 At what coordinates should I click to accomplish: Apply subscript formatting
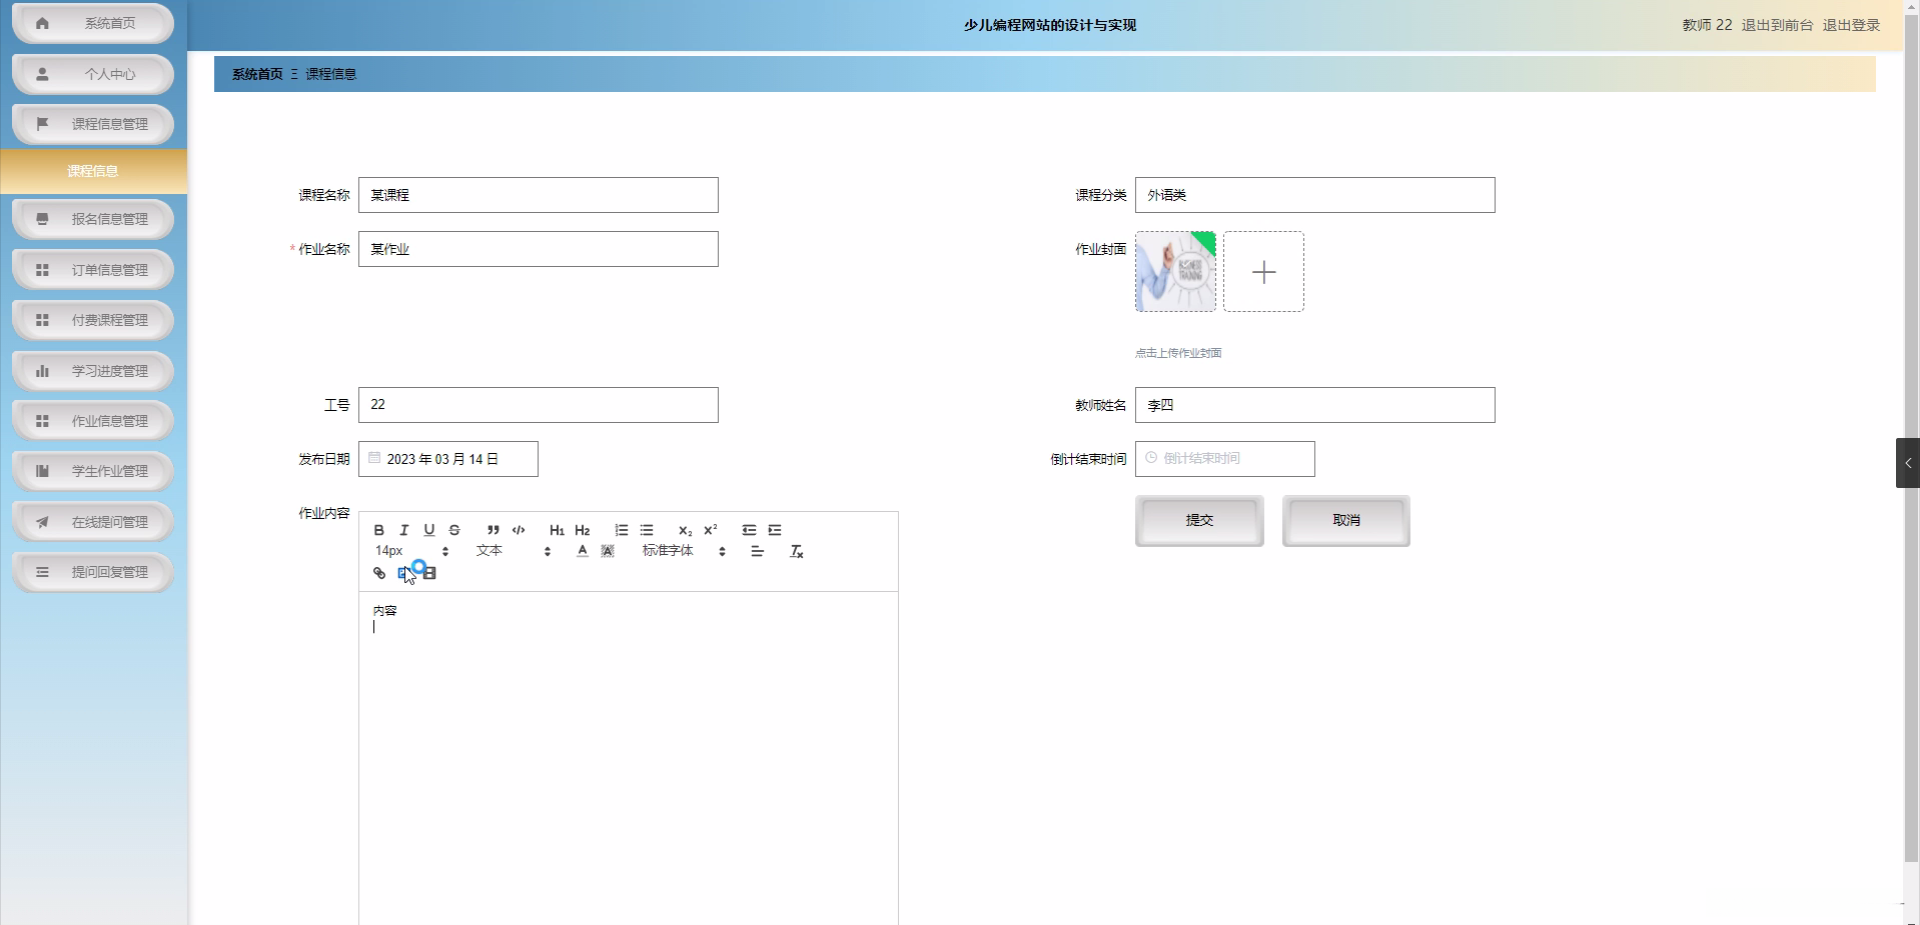click(x=685, y=530)
